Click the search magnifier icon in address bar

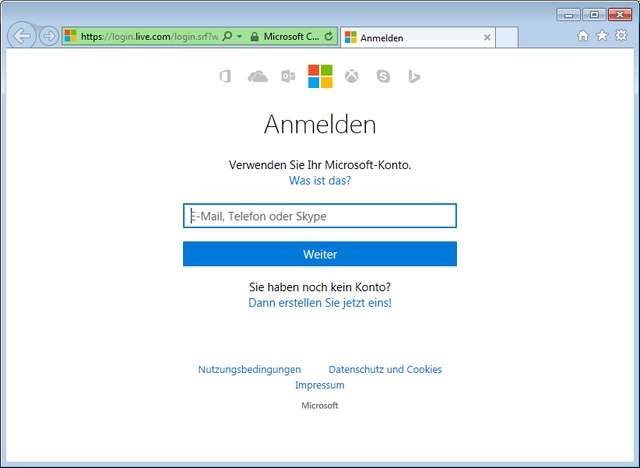(x=228, y=36)
